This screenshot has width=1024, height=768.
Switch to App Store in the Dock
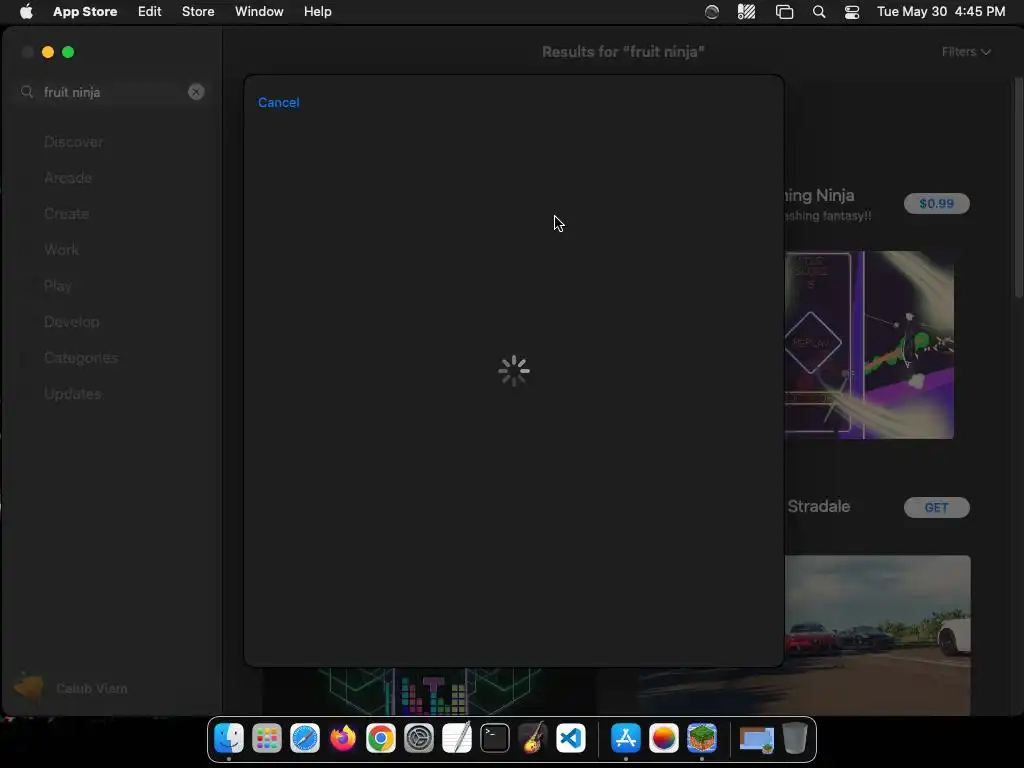coord(626,739)
